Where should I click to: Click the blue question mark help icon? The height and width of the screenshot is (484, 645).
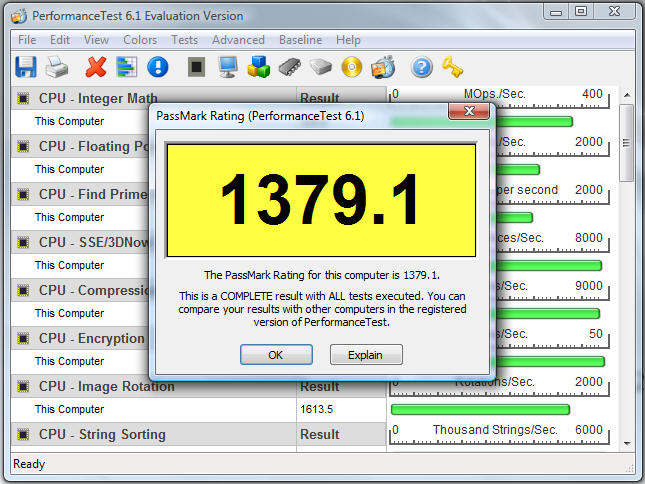pyautogui.click(x=422, y=67)
